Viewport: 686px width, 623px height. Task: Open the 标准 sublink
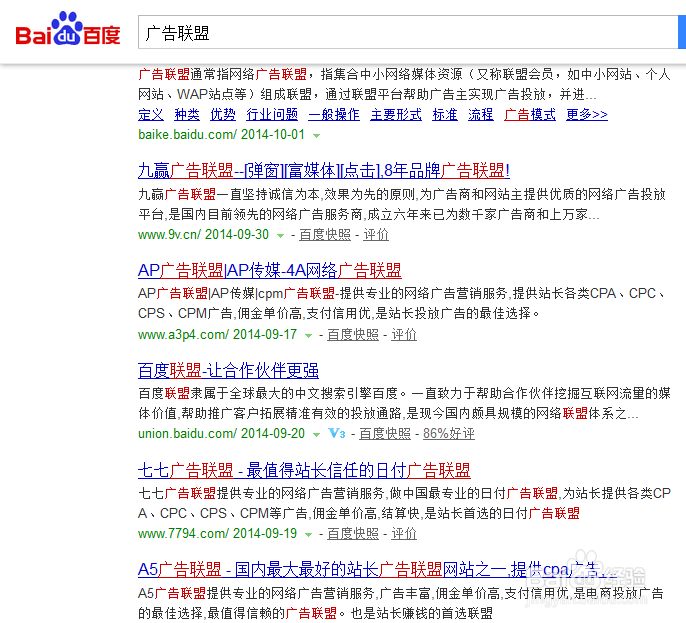point(445,115)
